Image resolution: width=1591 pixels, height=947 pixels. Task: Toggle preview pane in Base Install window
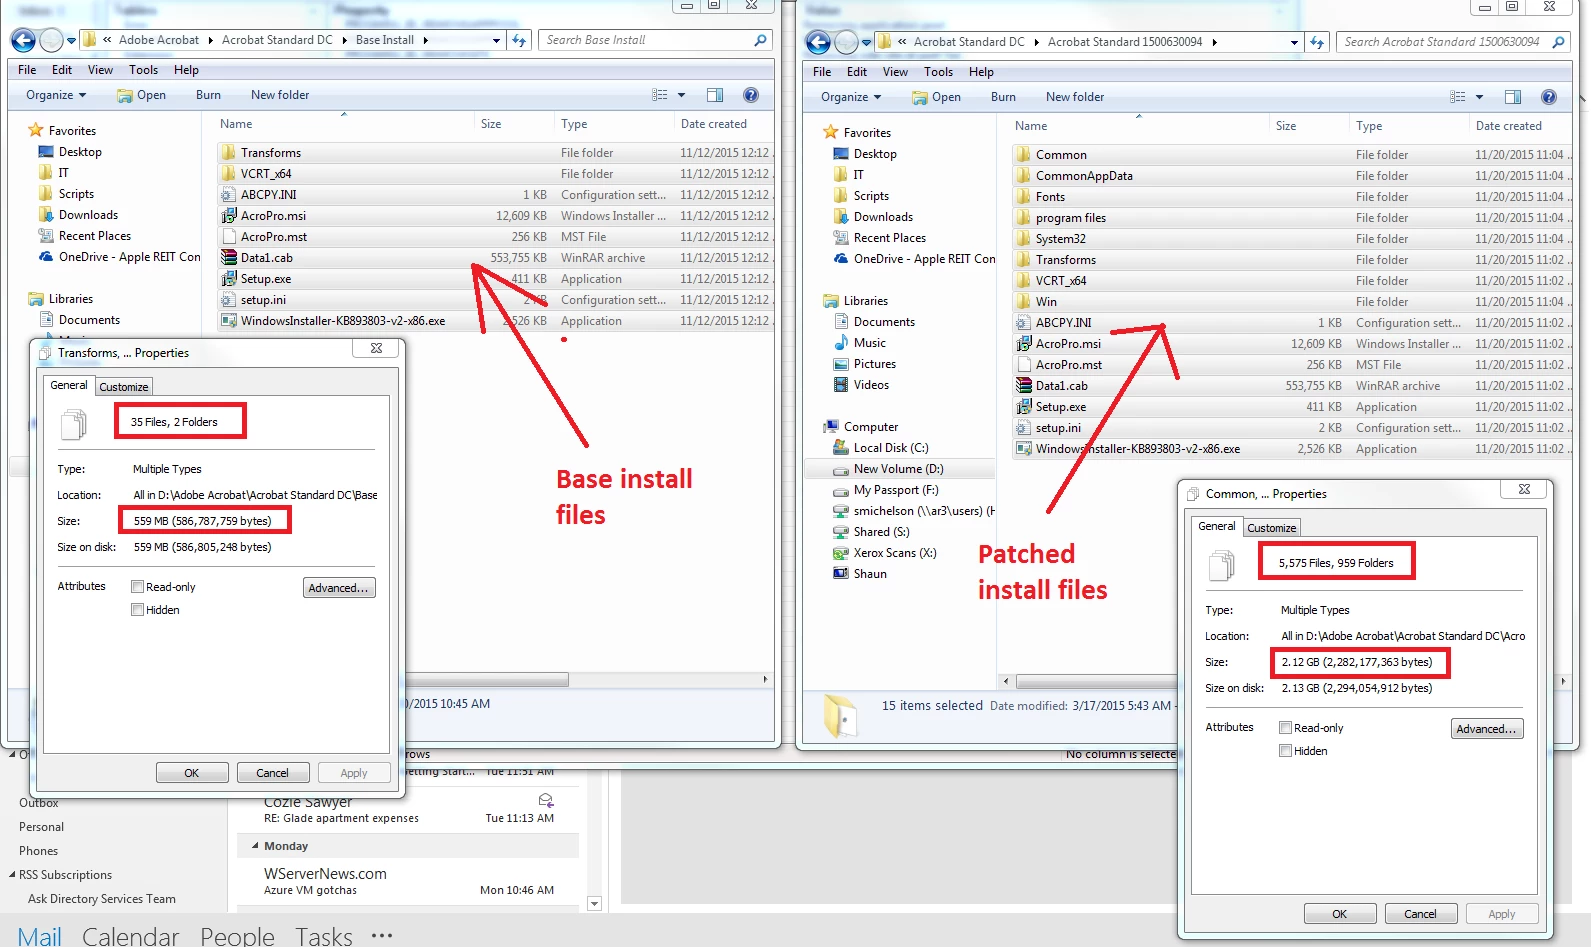coord(715,95)
